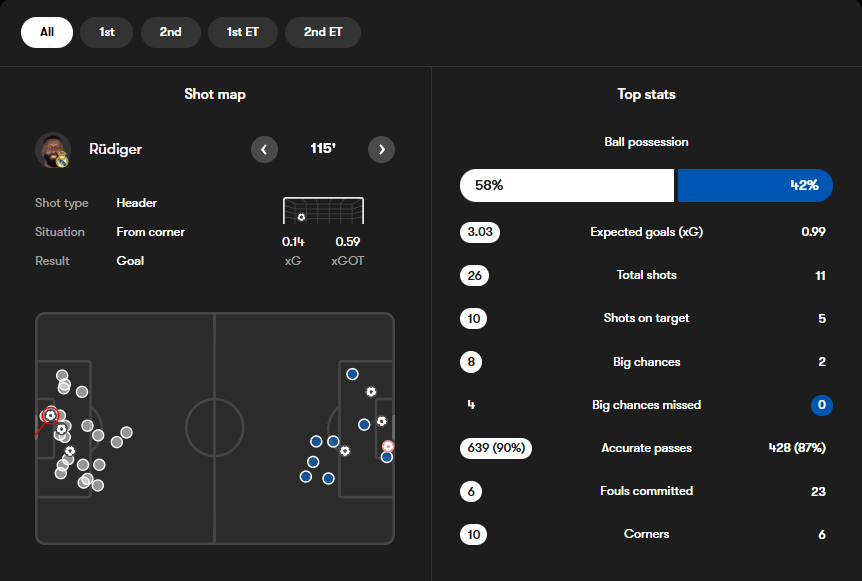Show stats for the 2nd half
862x581 pixels.
(170, 32)
